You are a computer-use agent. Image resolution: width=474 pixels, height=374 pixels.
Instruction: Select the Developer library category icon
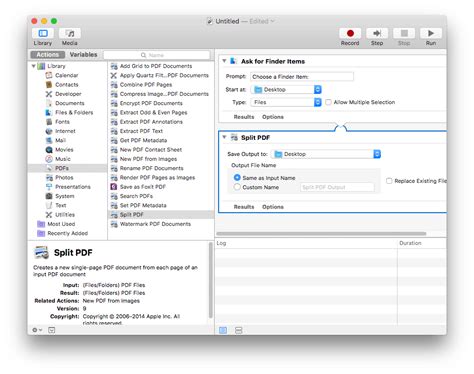(49, 94)
